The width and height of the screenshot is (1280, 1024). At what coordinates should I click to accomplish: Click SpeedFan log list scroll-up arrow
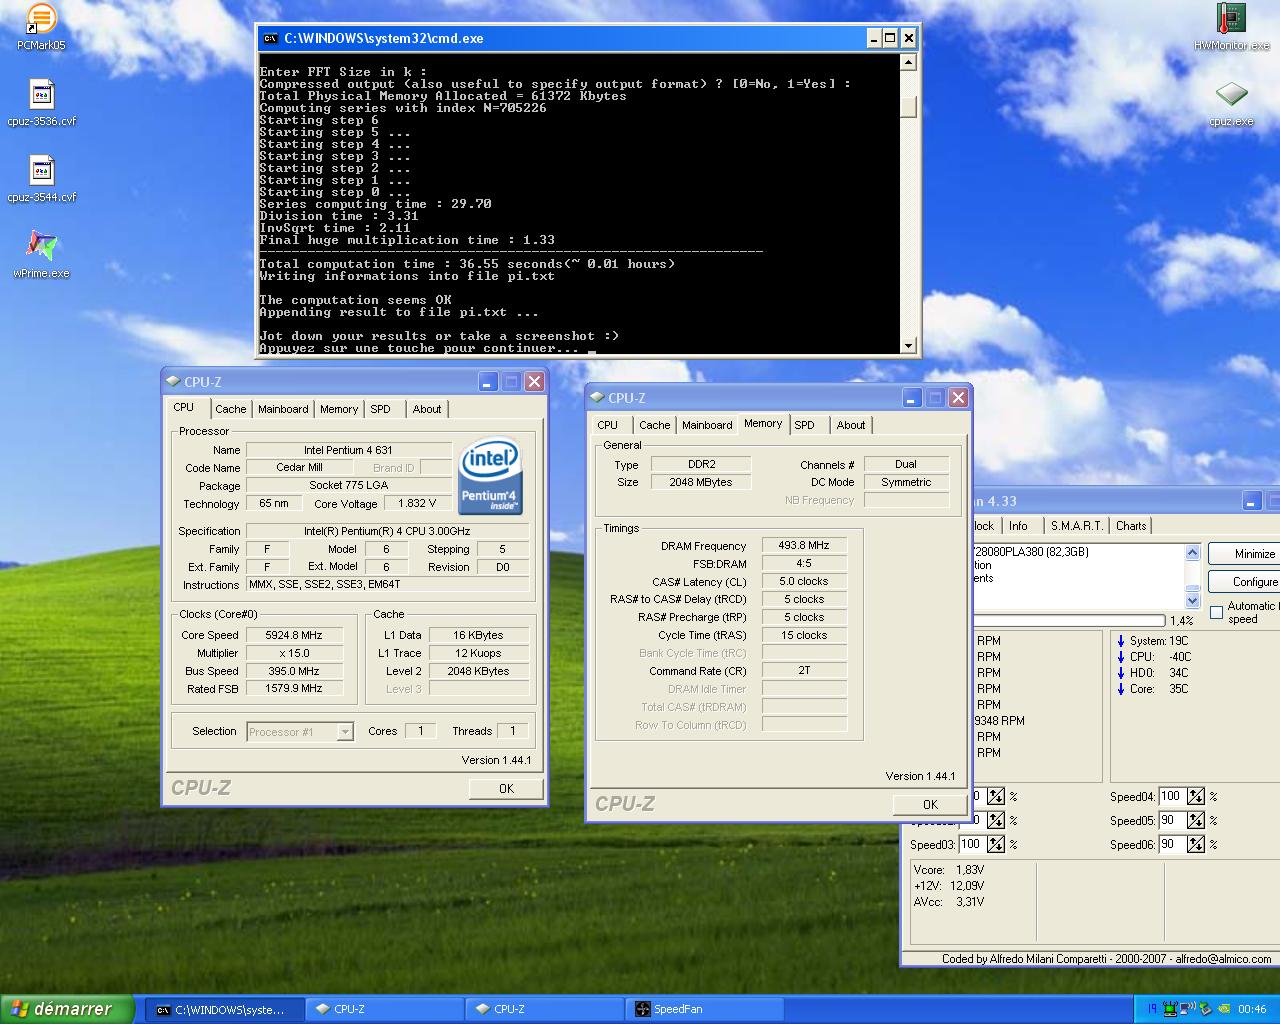point(1192,552)
